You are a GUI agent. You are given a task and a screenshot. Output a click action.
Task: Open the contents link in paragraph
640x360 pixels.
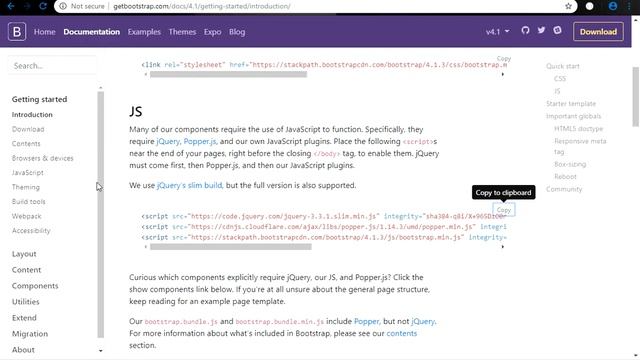(x=402, y=333)
